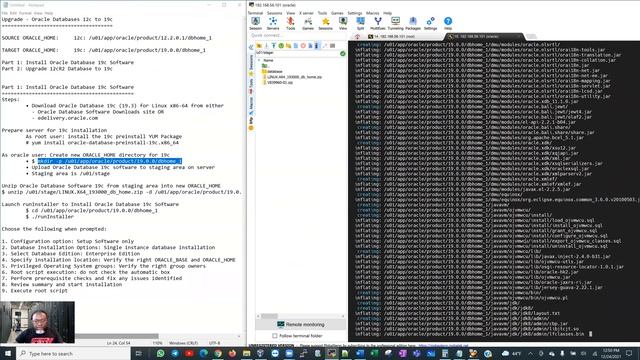Click the webcam video thumbnail

pyautogui.click(x=37, y=322)
